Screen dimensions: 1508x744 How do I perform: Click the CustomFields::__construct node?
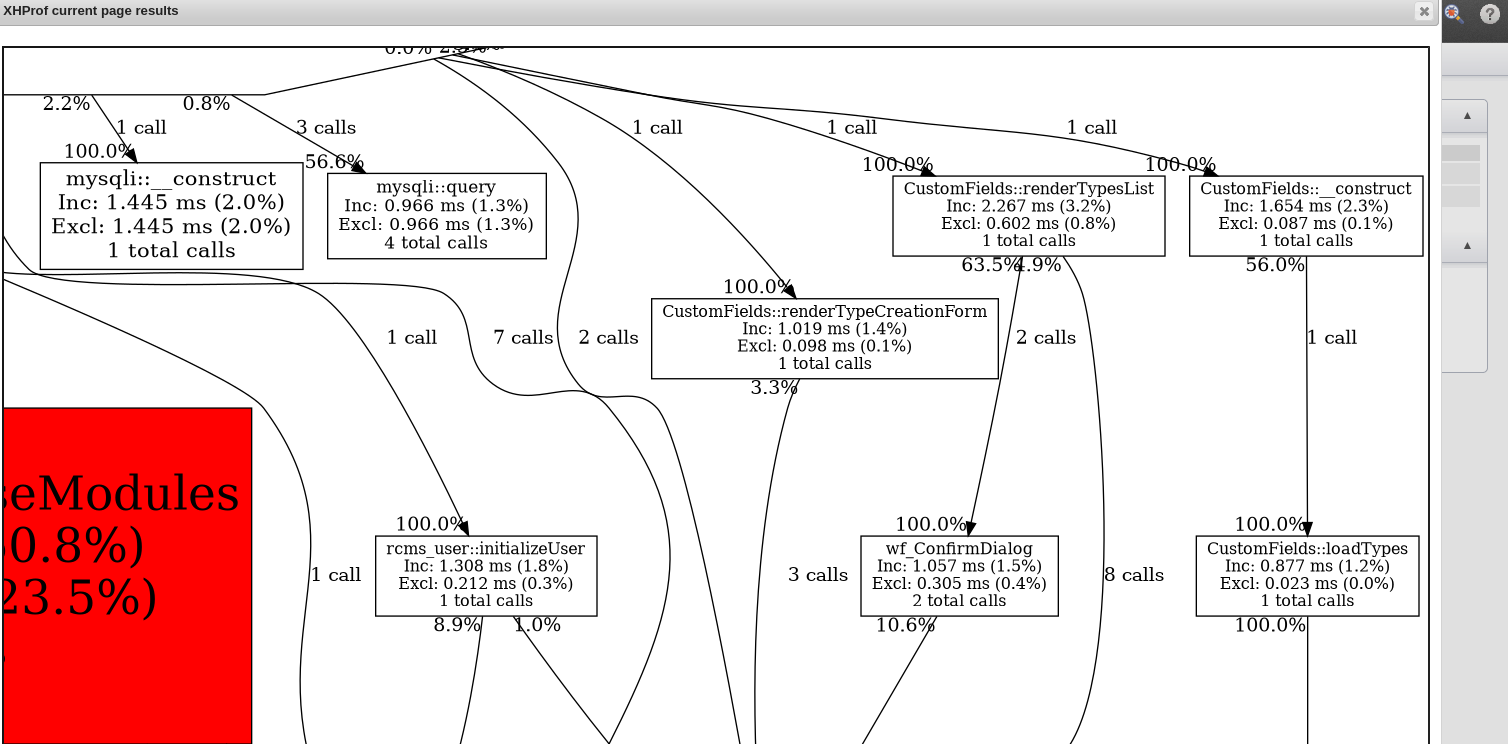pyautogui.click(x=1305, y=215)
